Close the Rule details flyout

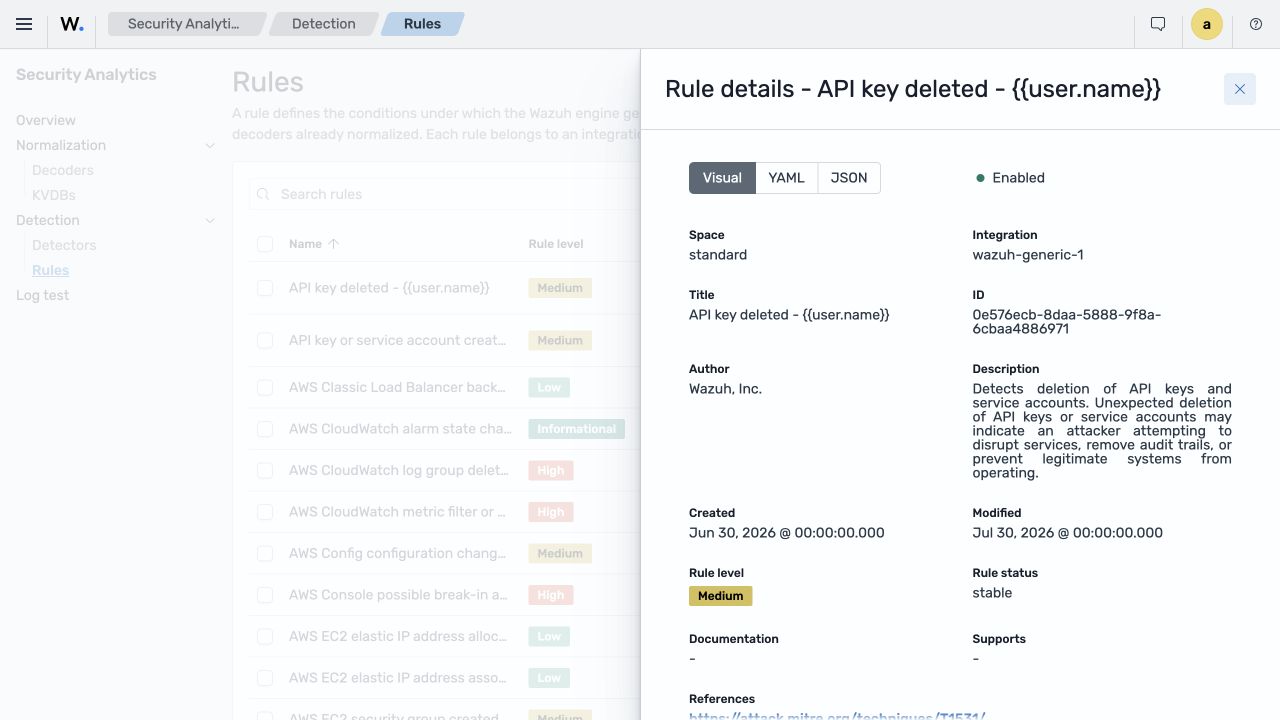1240,89
